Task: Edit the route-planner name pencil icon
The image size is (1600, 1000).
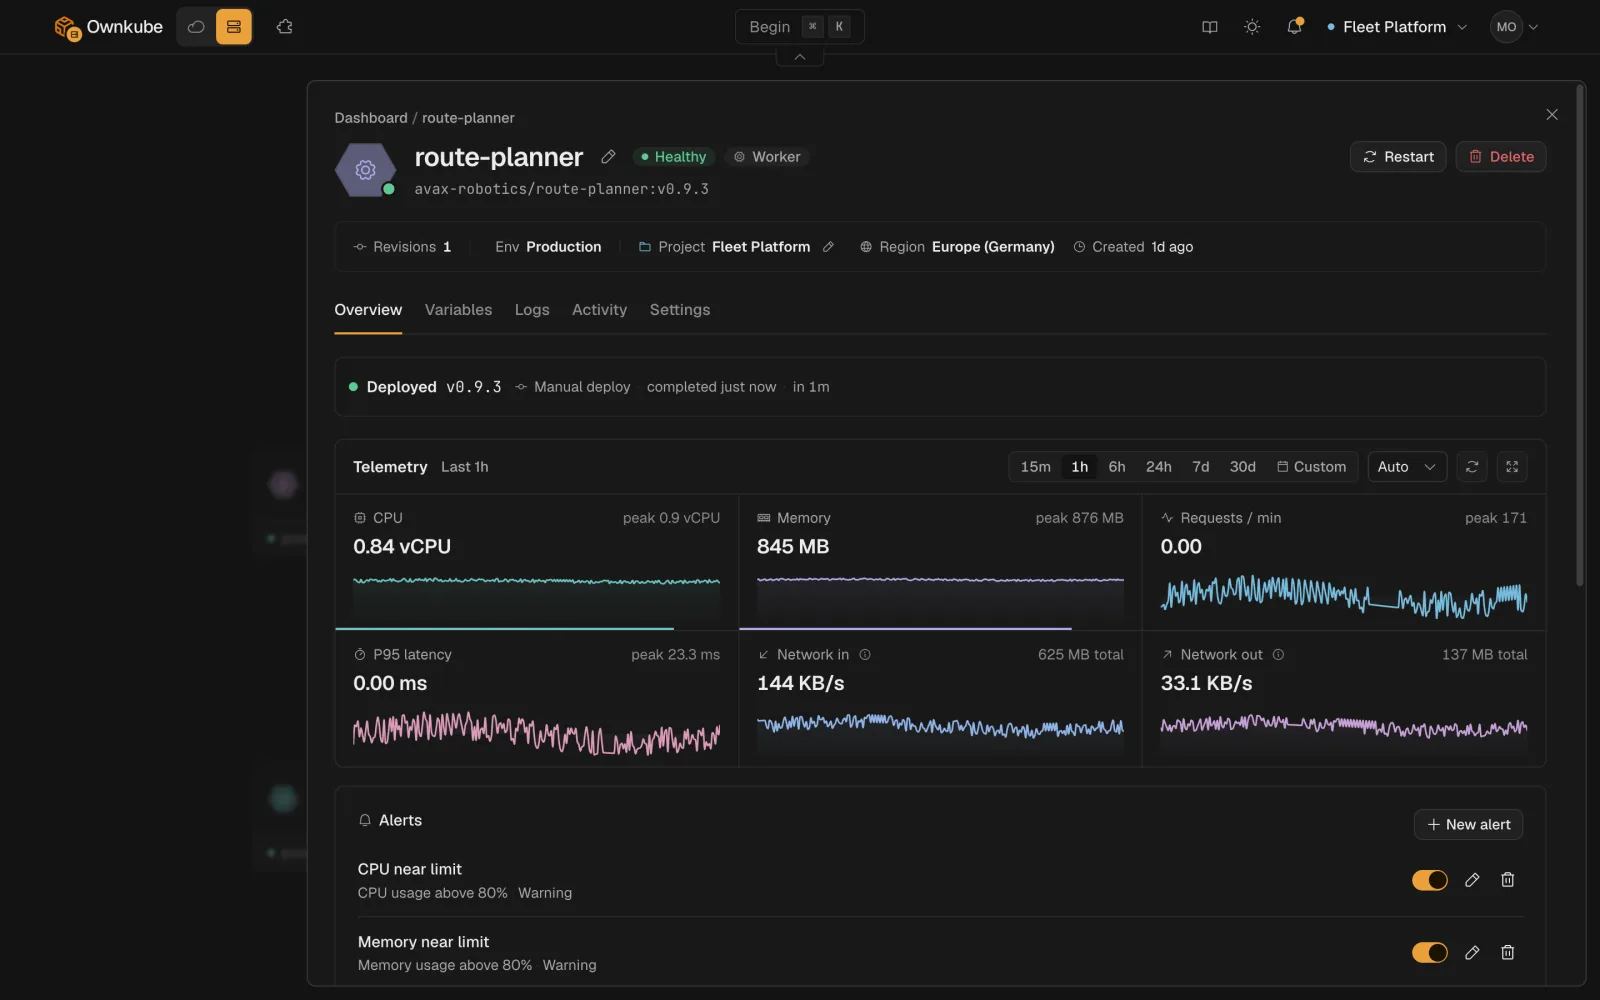Action: 608,157
